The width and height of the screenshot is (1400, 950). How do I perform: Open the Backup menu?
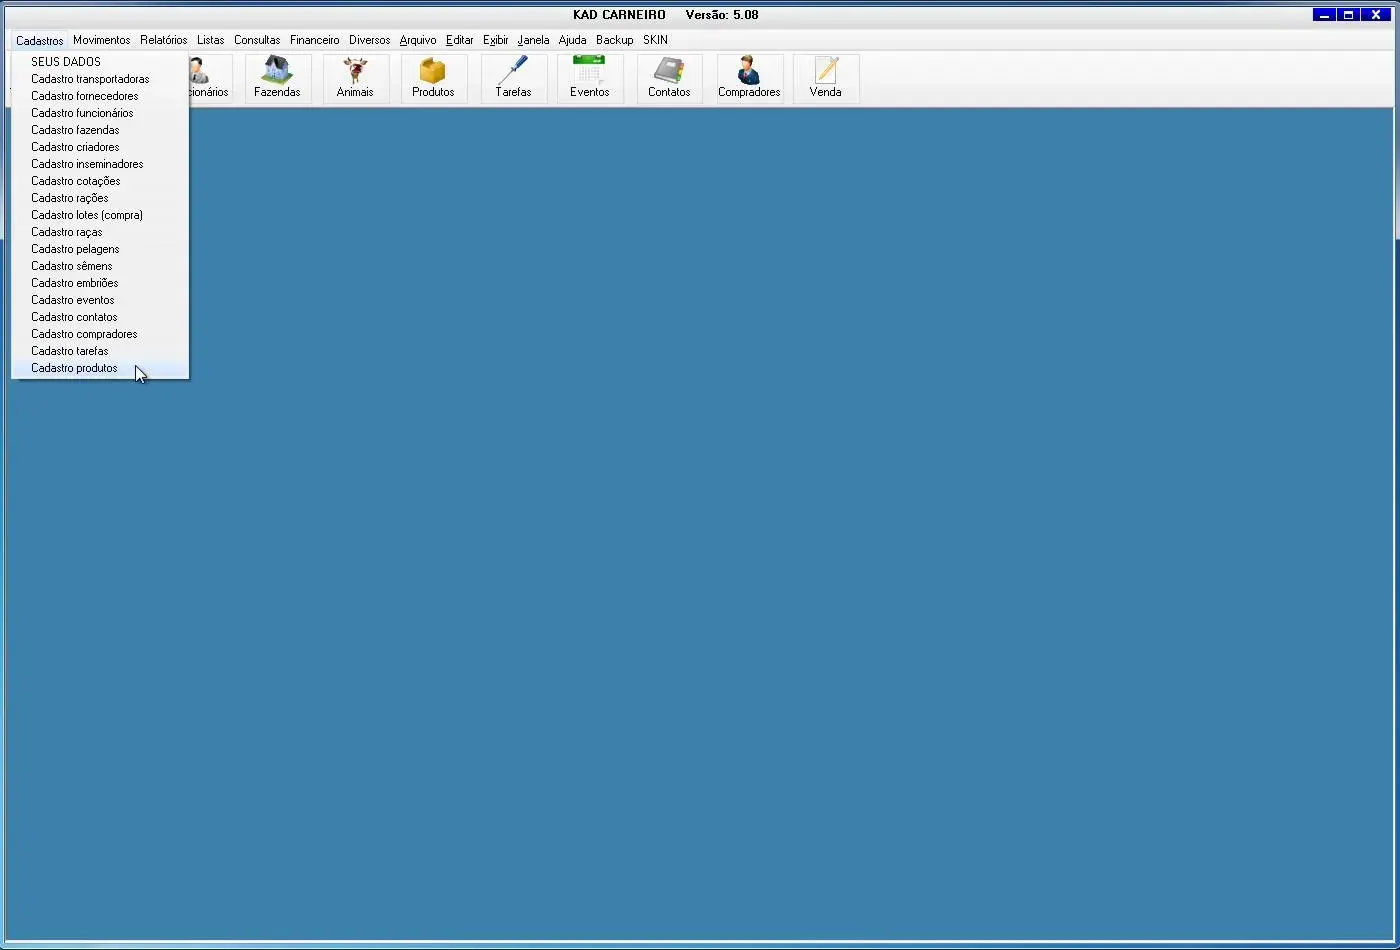coord(614,40)
